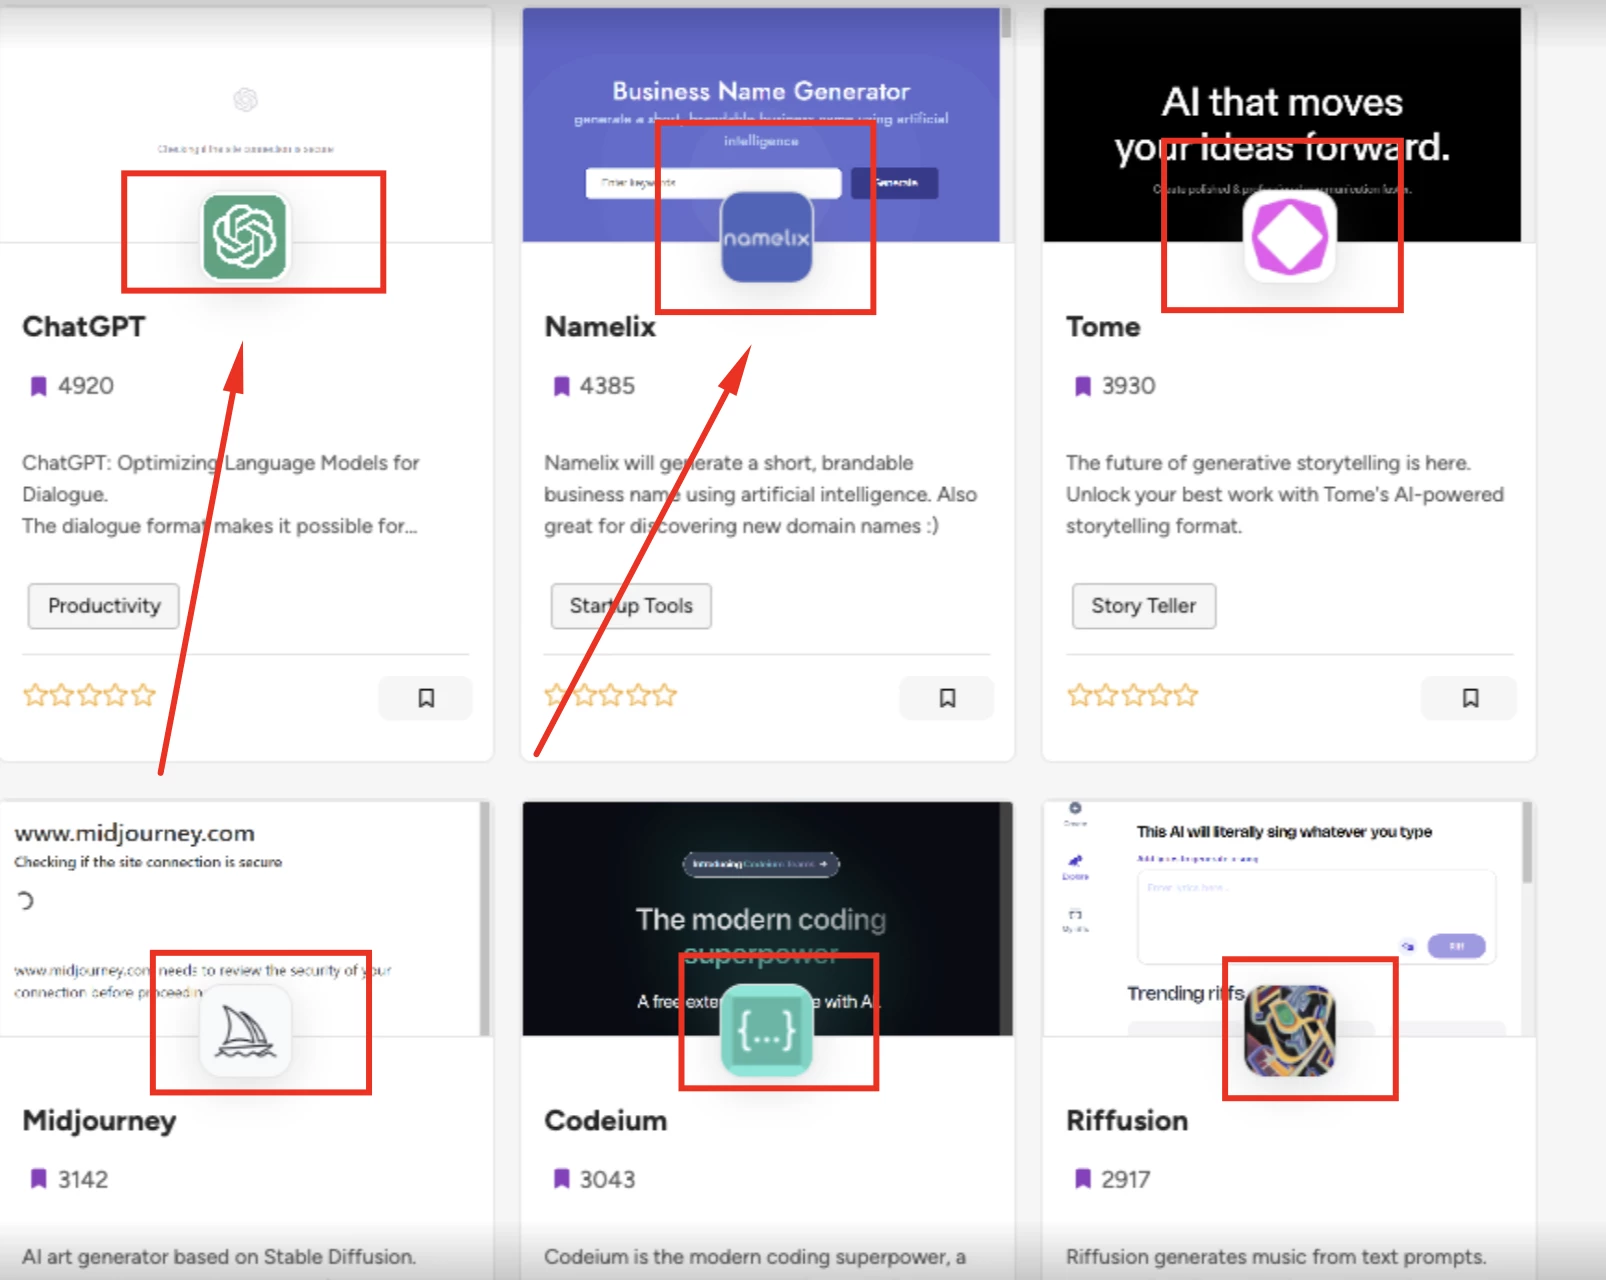Click the ChatGPT green logo icon

tap(245, 237)
